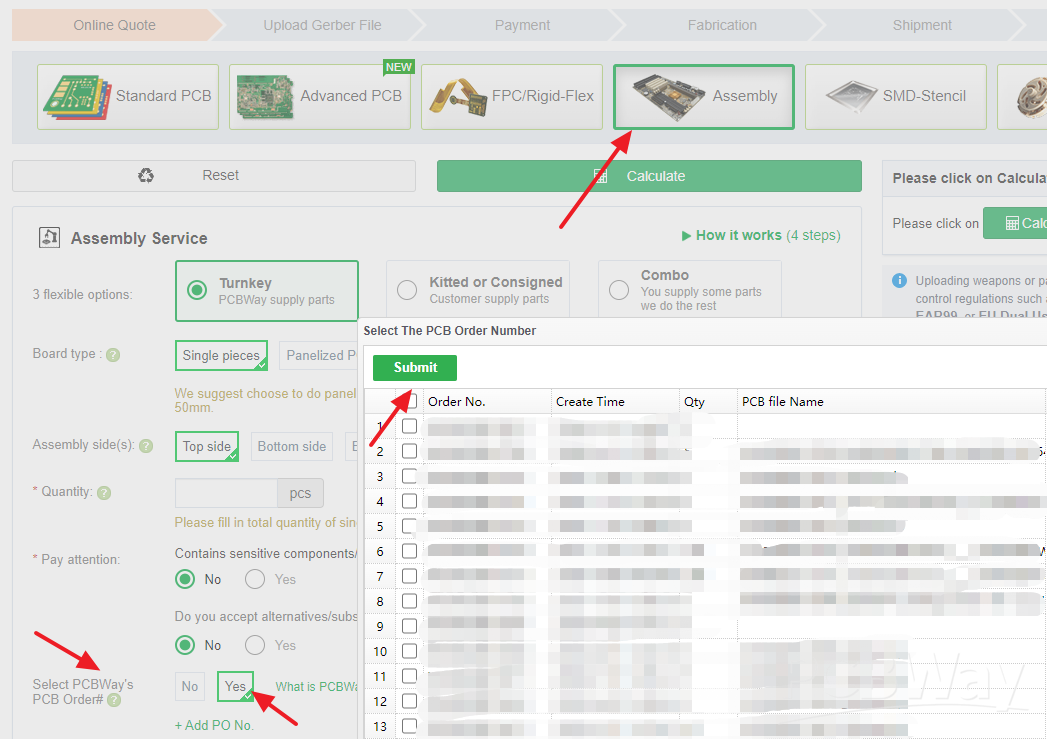1047x739 pixels.
Task: Click the Assembly Service panel icon
Action: point(49,237)
